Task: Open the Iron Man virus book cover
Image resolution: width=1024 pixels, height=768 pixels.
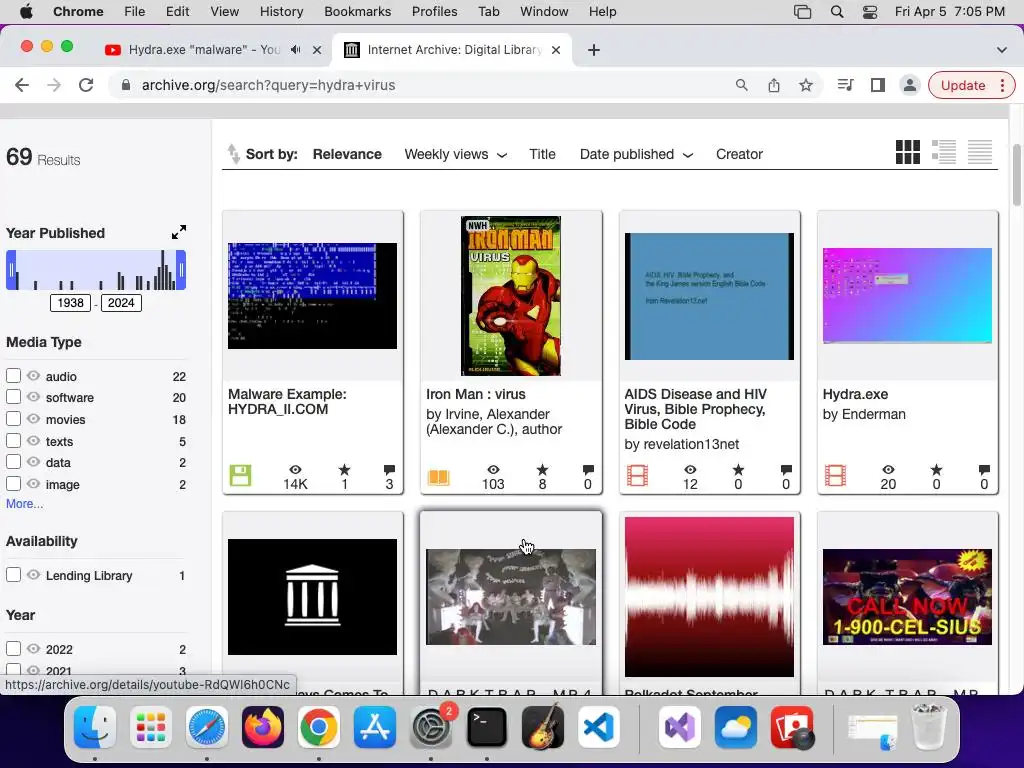Action: 511,296
